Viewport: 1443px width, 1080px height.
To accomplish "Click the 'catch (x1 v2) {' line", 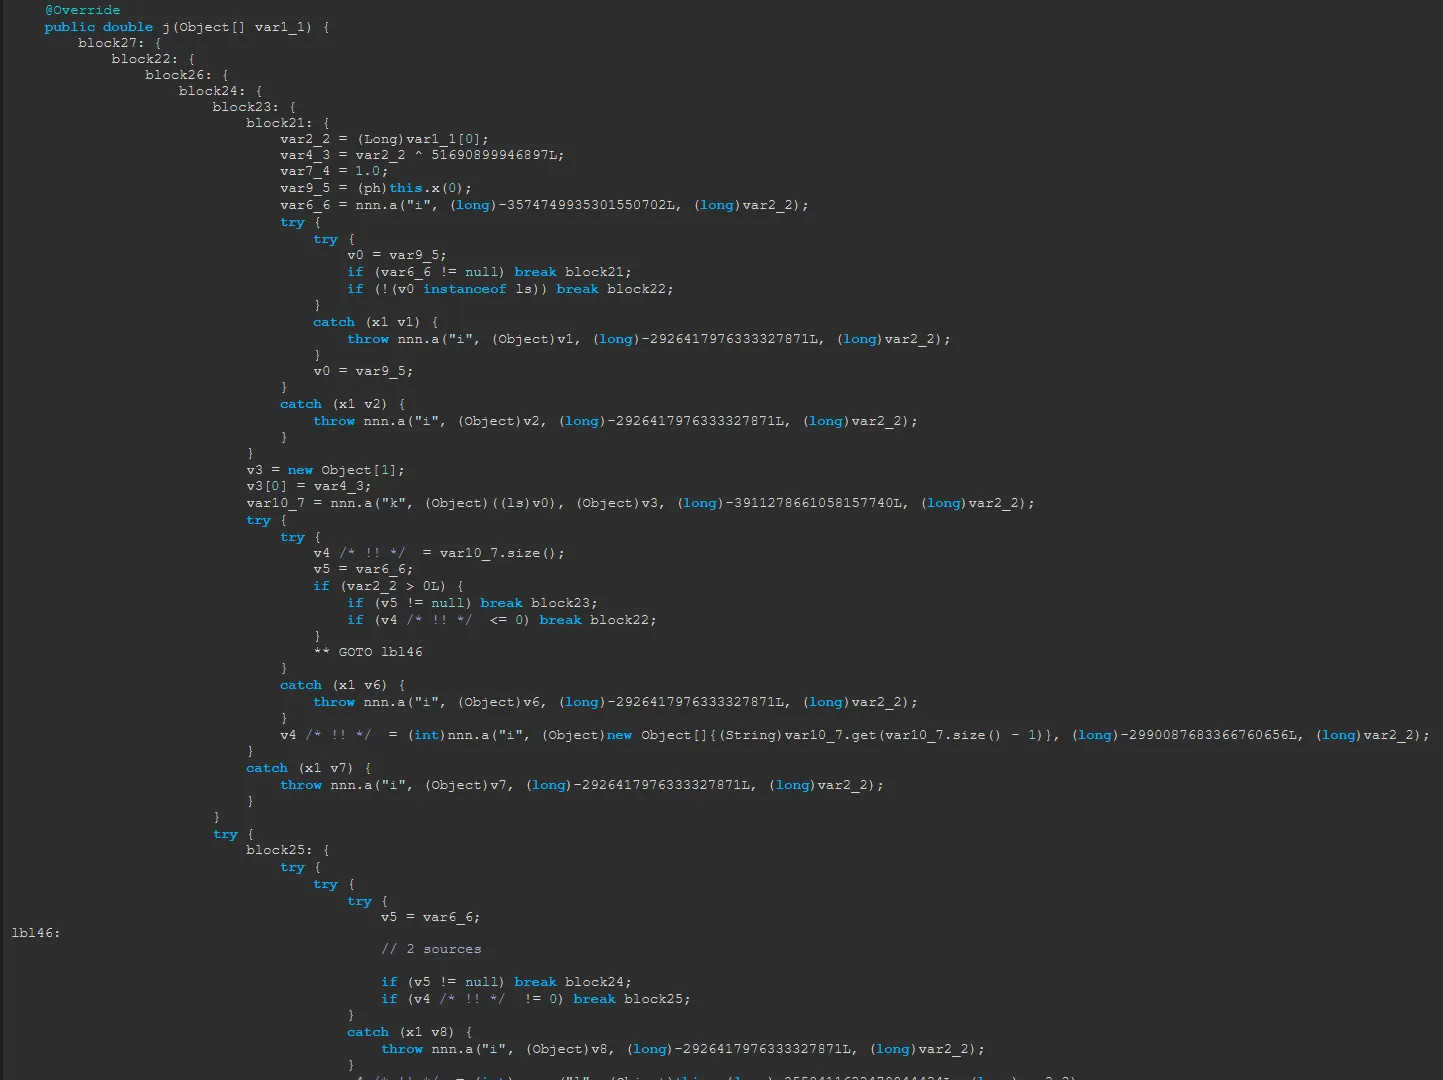I will coord(343,404).
